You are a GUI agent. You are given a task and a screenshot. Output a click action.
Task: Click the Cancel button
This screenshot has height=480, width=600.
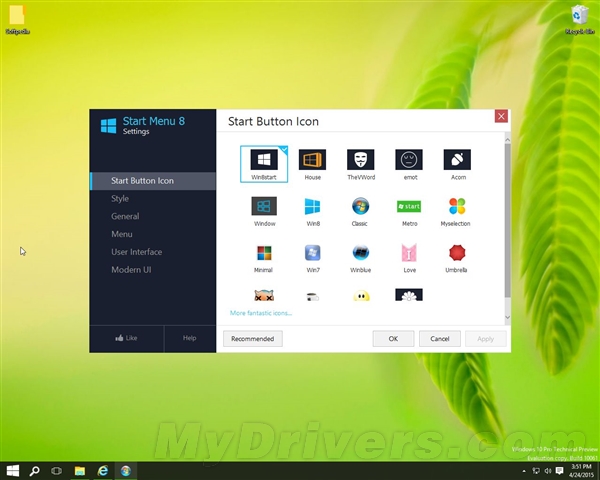click(440, 339)
